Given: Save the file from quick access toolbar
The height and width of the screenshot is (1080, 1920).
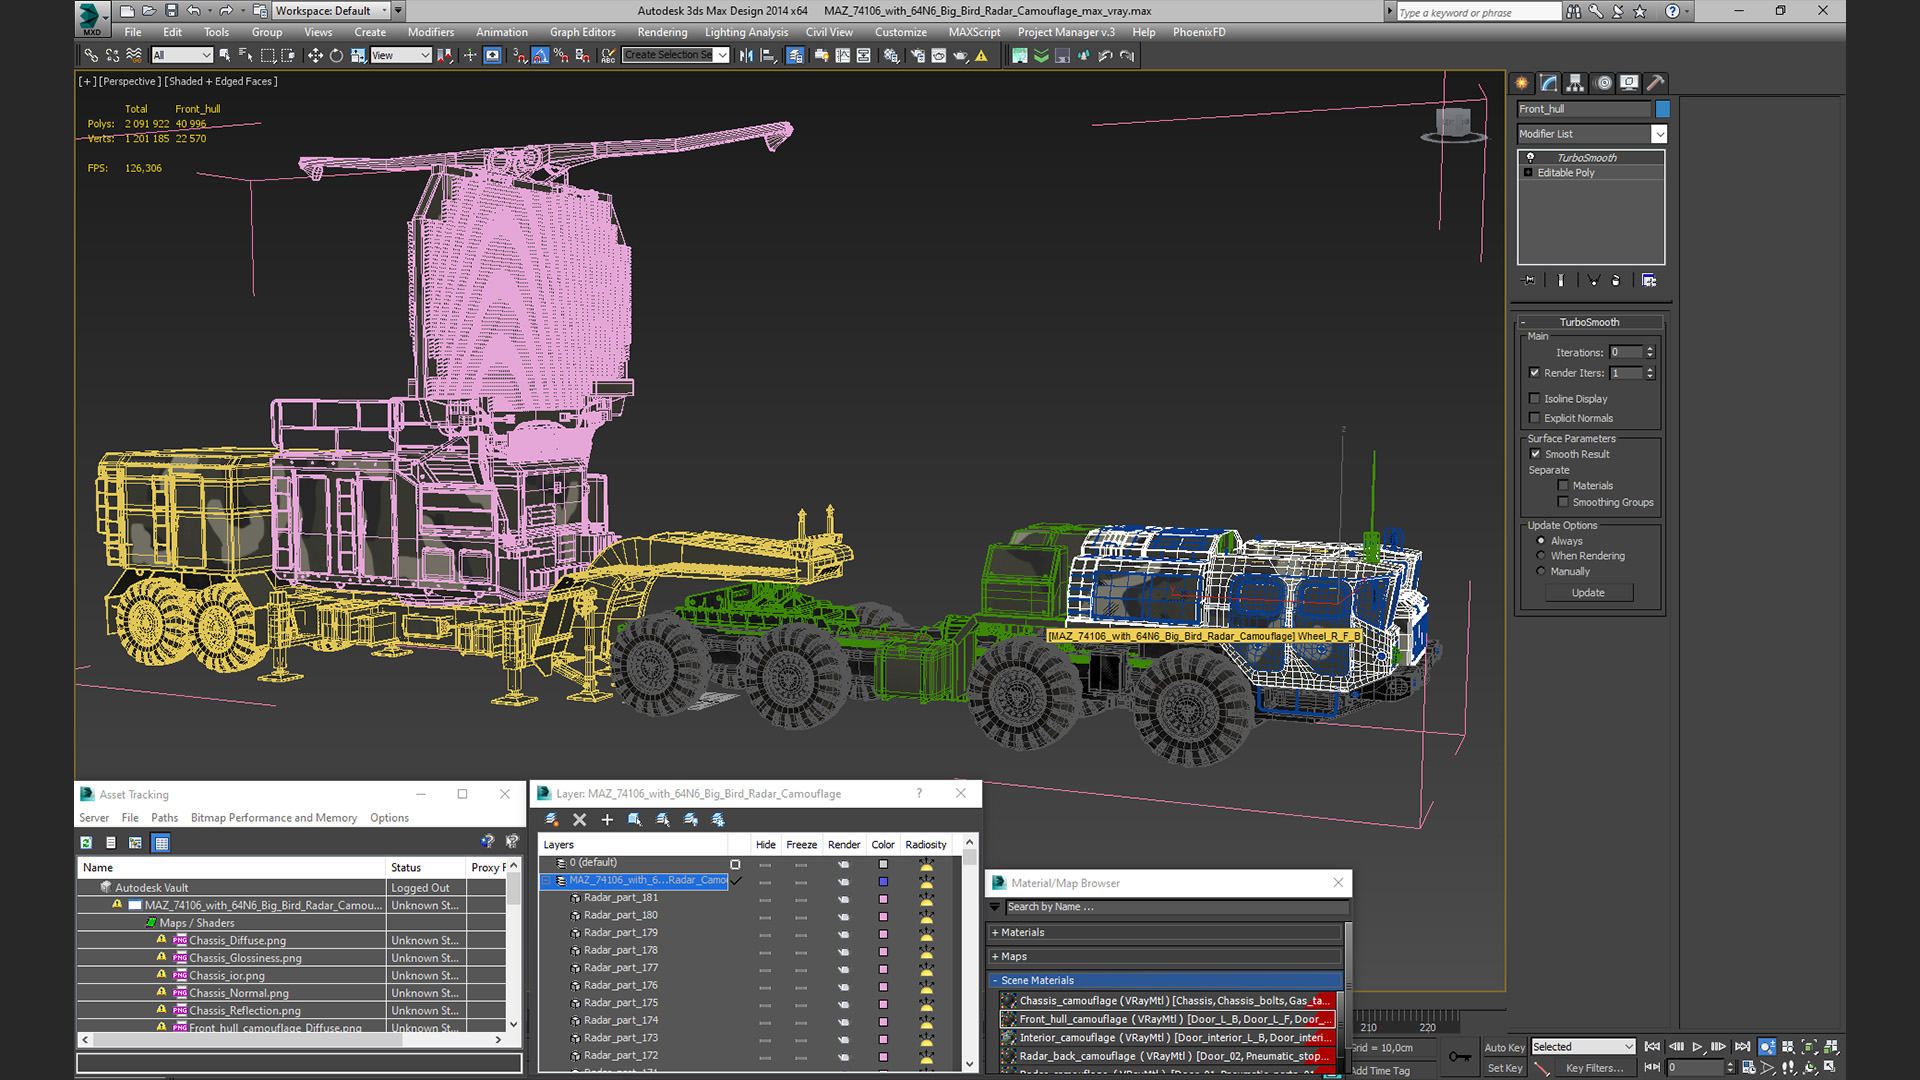Looking at the screenshot, I should 171,11.
